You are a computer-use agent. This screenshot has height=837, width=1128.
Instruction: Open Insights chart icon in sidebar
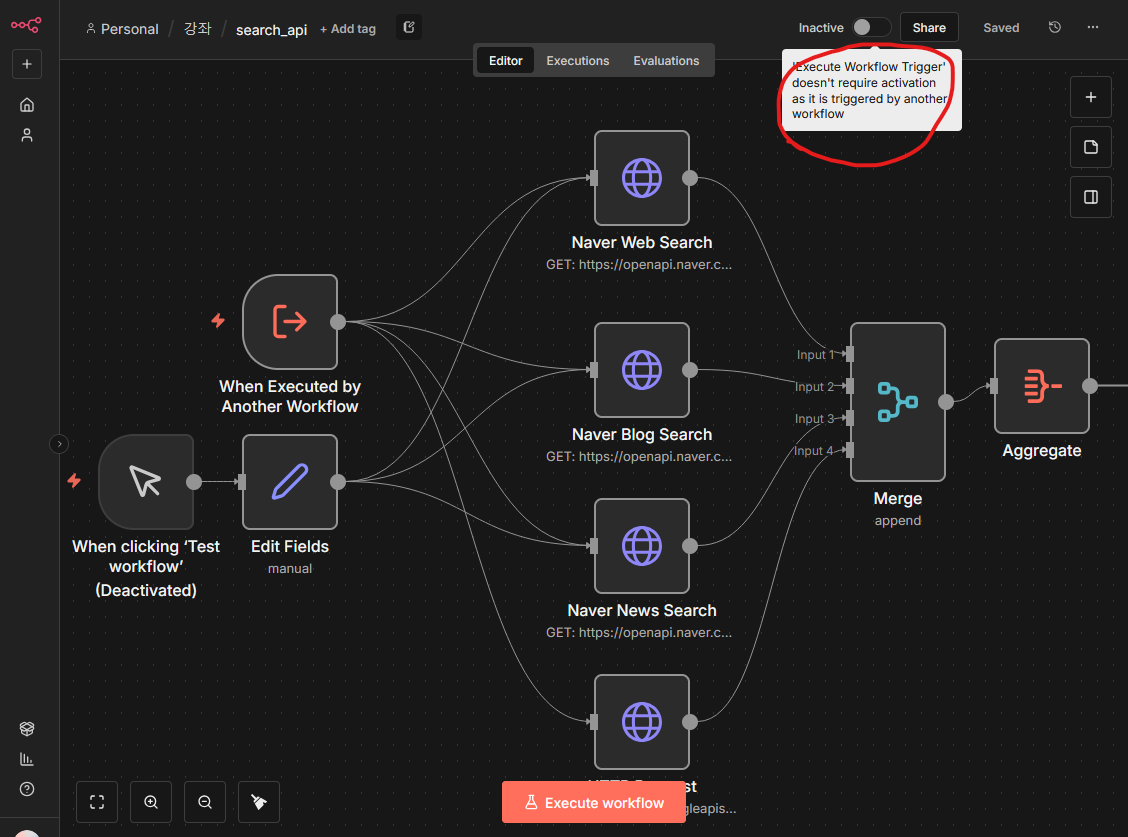pyautogui.click(x=27, y=759)
